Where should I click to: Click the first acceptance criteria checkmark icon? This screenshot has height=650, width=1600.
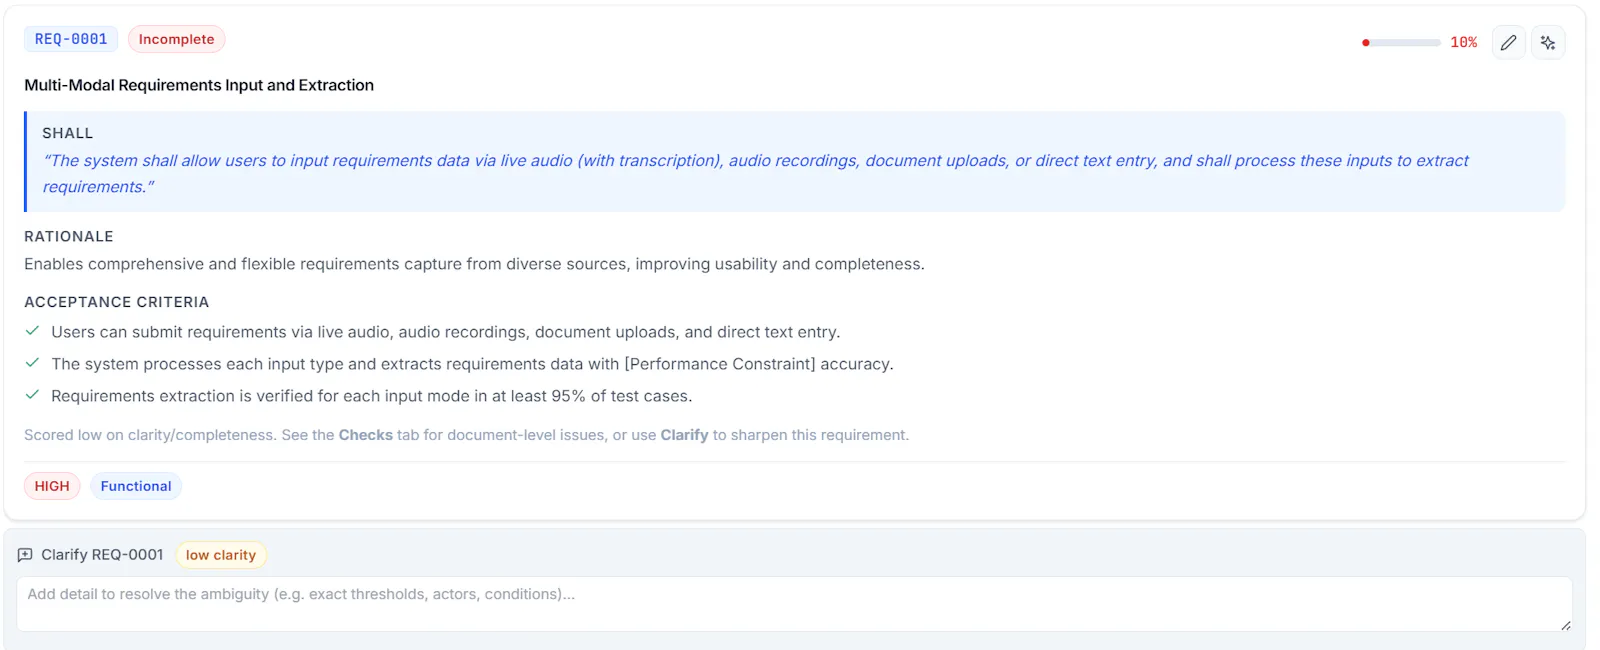point(32,331)
